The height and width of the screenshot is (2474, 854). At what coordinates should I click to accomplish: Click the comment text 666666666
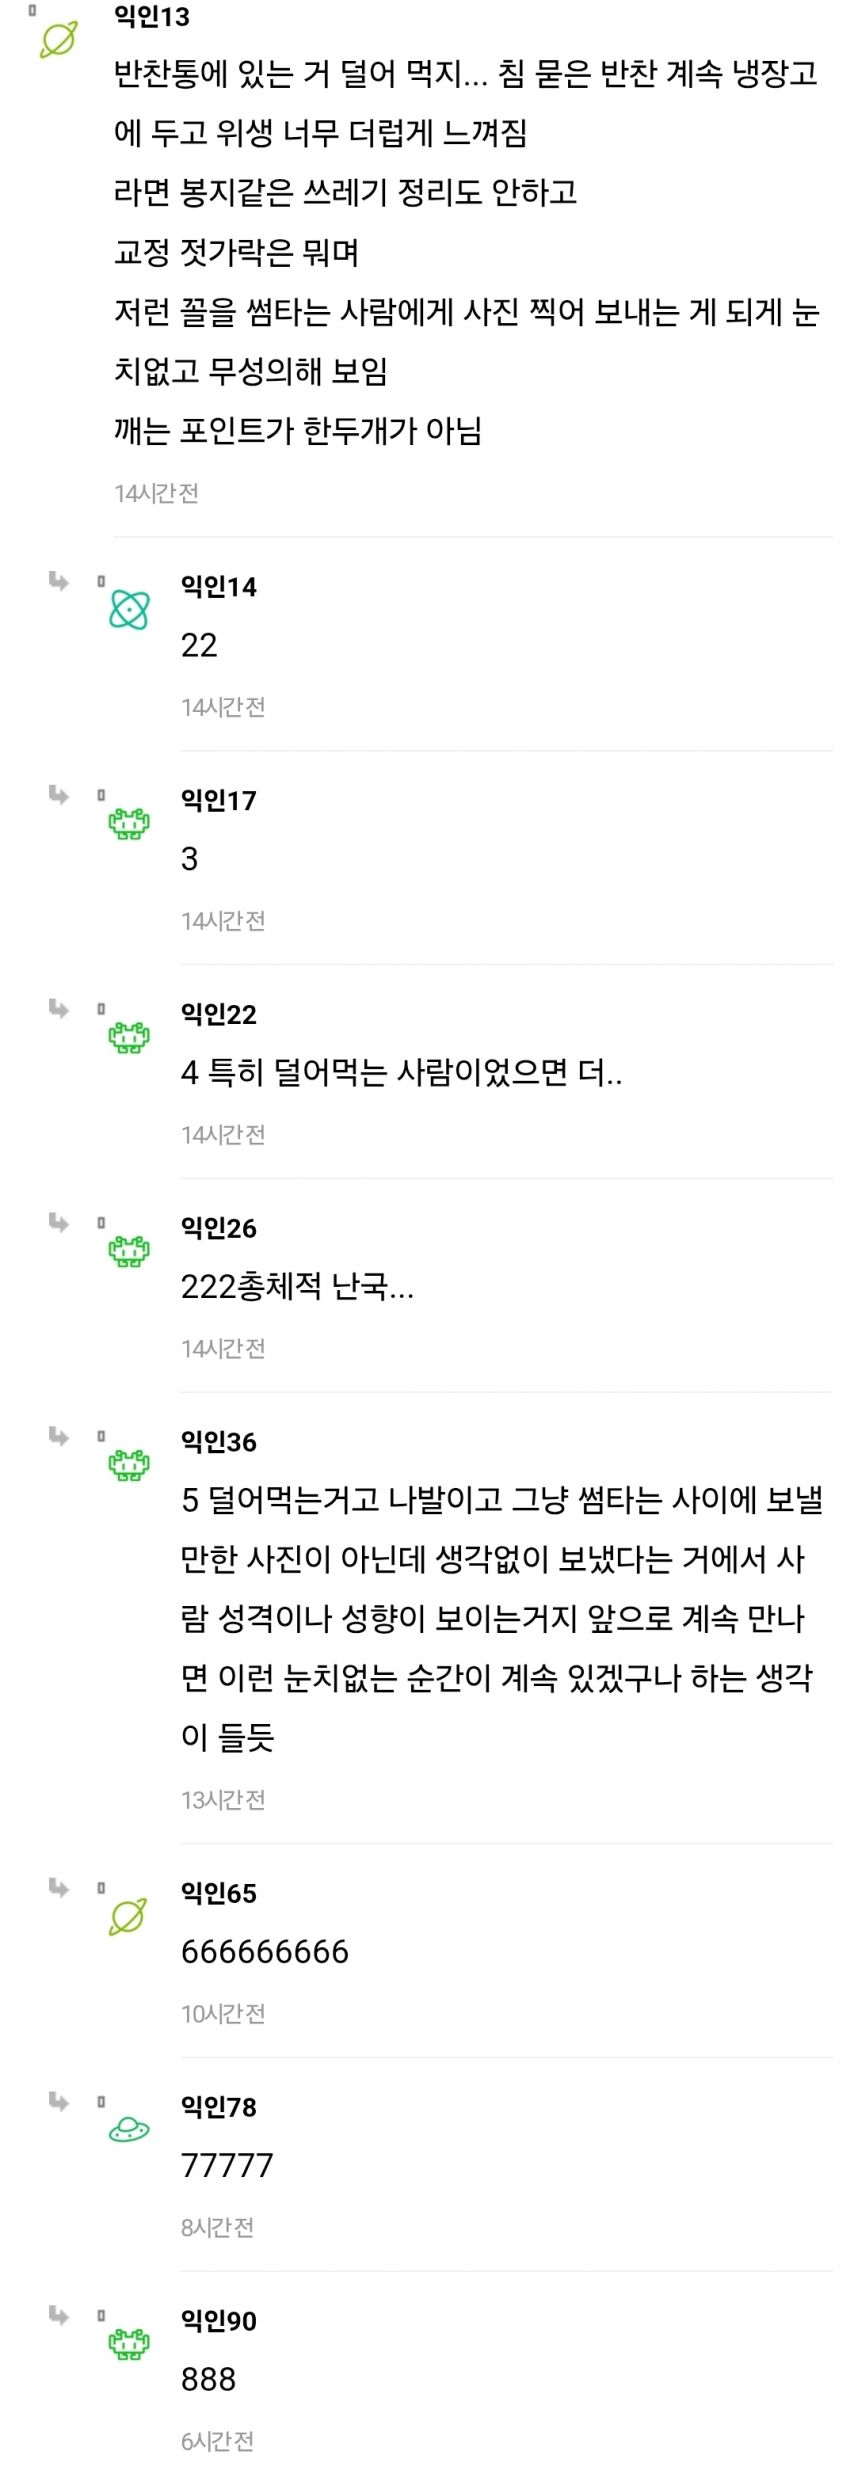[x=265, y=1952]
